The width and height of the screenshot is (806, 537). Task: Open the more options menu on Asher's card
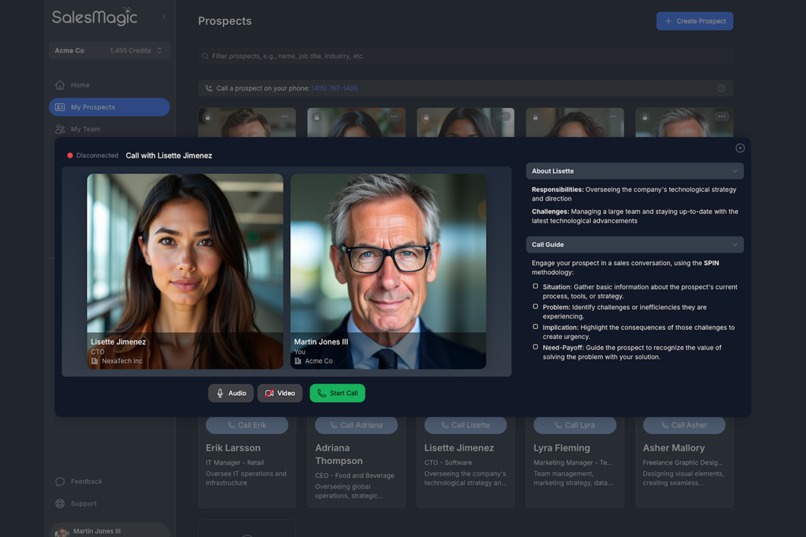722,117
